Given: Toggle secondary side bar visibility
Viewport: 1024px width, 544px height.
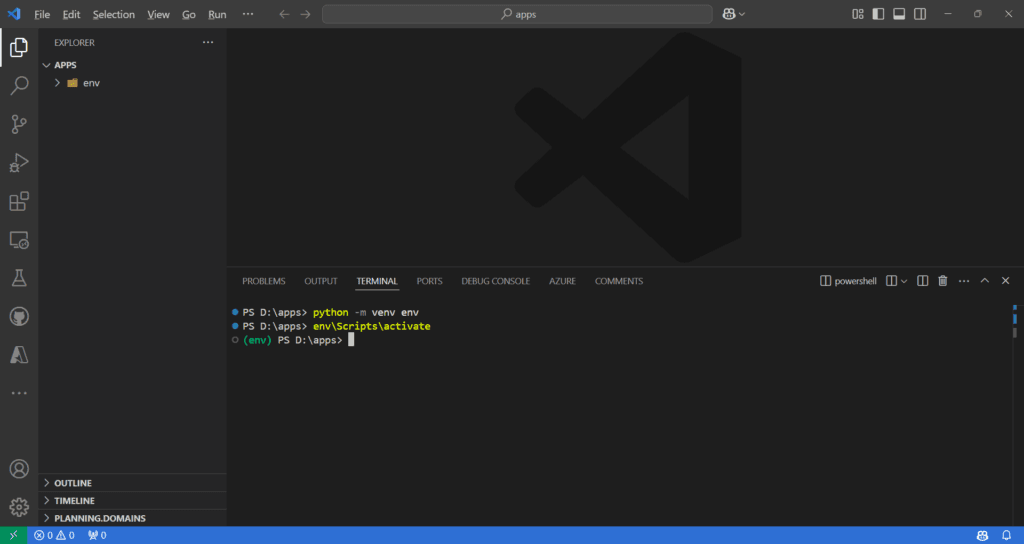Looking at the screenshot, I should [920, 14].
